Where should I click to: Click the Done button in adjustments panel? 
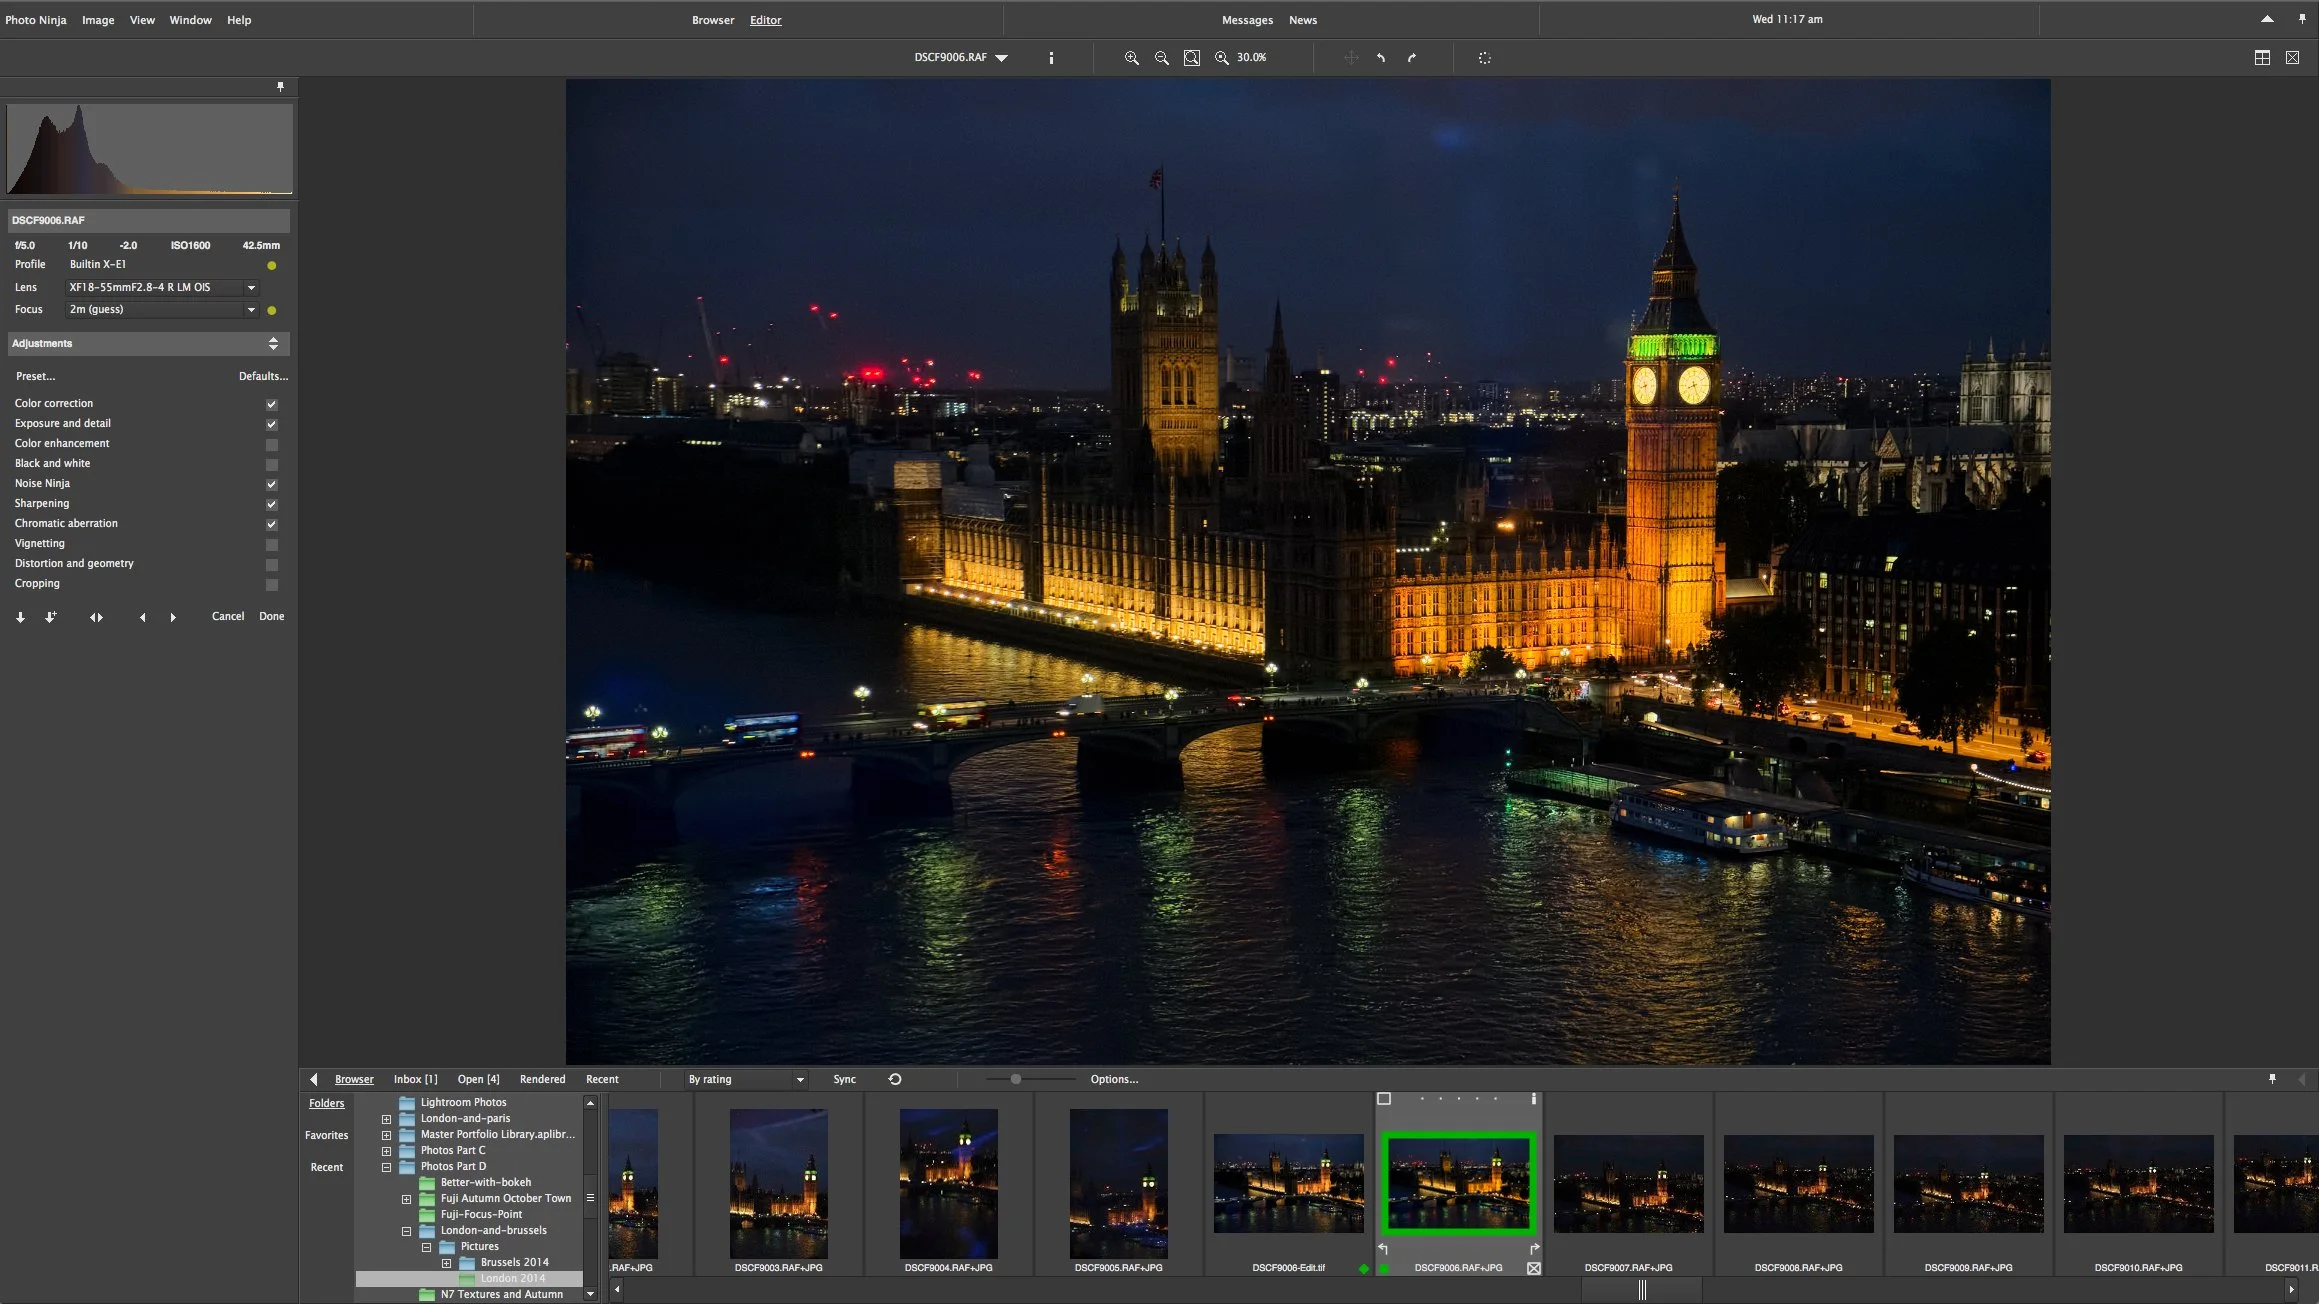[271, 616]
